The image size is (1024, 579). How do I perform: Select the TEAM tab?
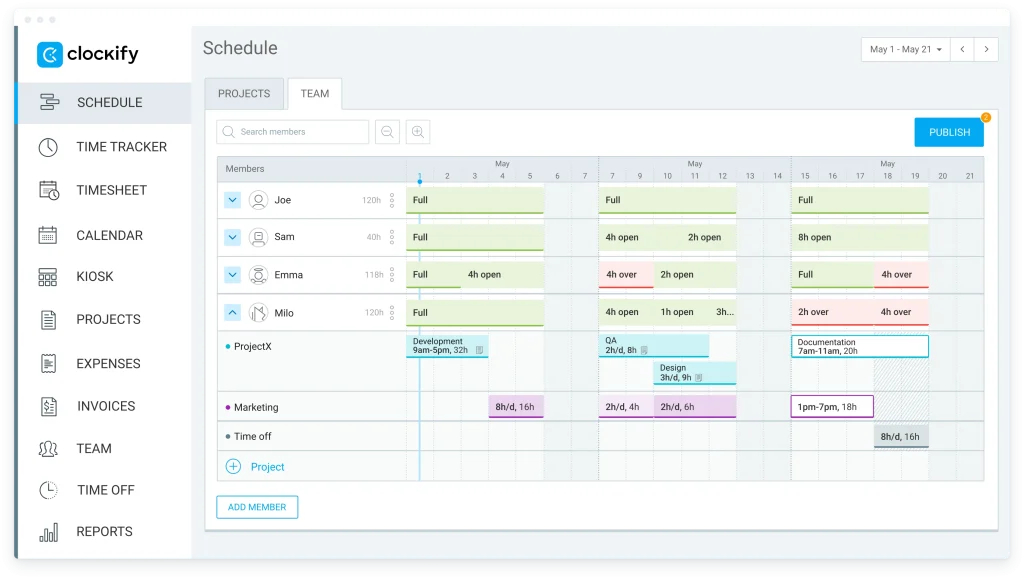(315, 93)
